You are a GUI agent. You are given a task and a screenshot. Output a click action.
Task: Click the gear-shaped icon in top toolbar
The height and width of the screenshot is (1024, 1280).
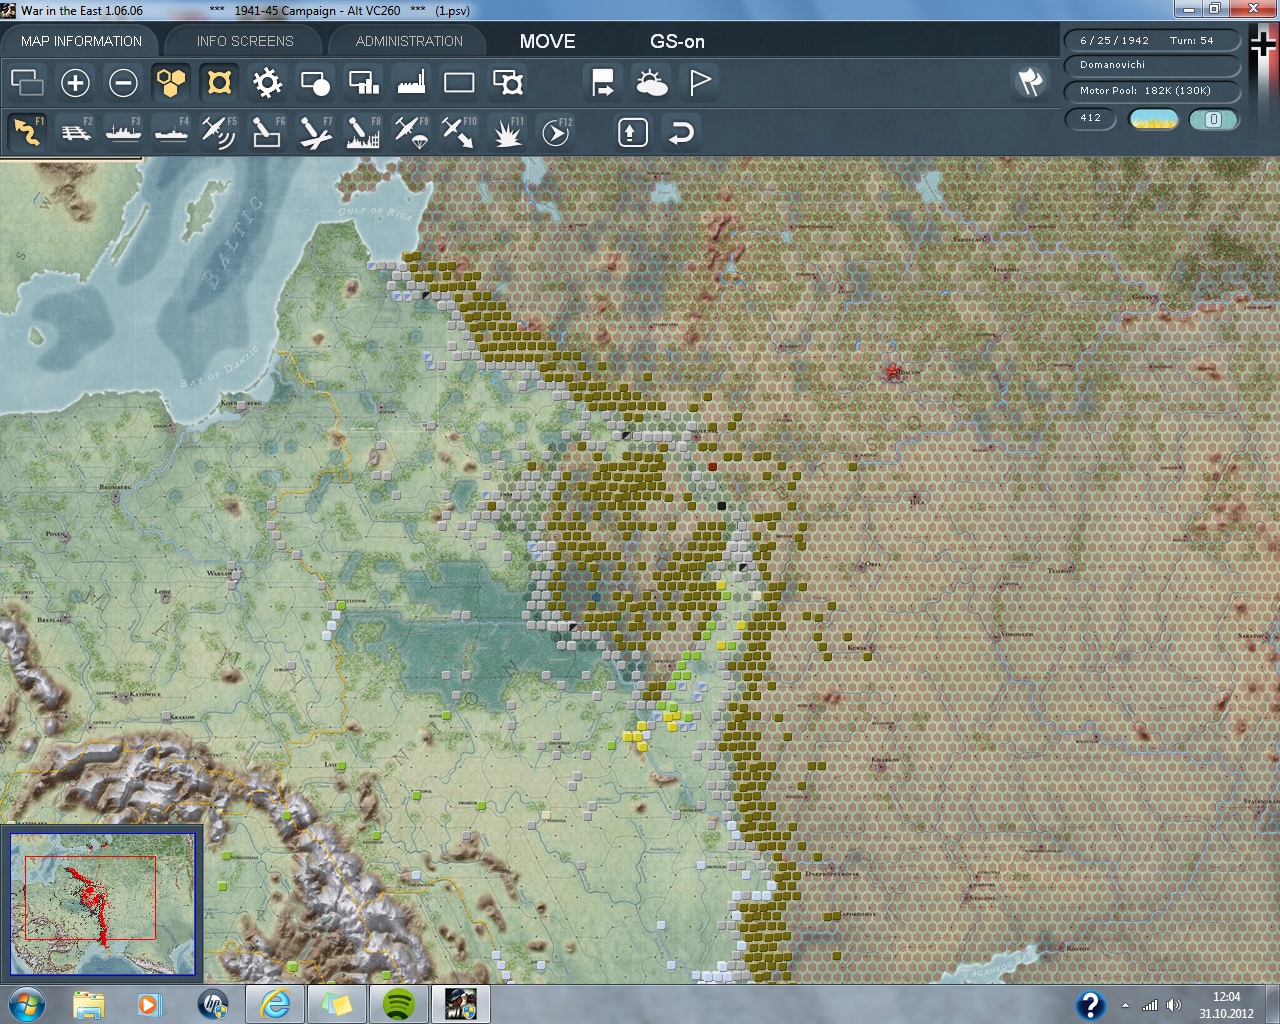click(267, 82)
